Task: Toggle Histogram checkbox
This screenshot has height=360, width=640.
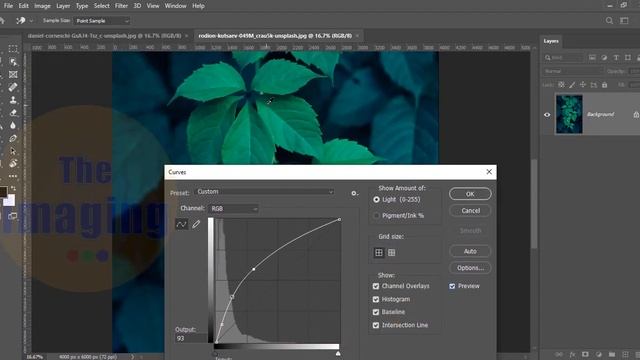Action: coord(376,299)
